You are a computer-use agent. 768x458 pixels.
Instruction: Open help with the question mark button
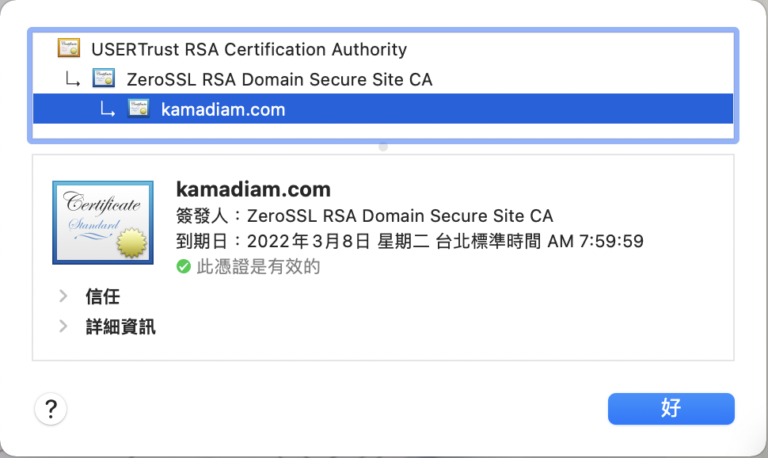(x=50, y=408)
